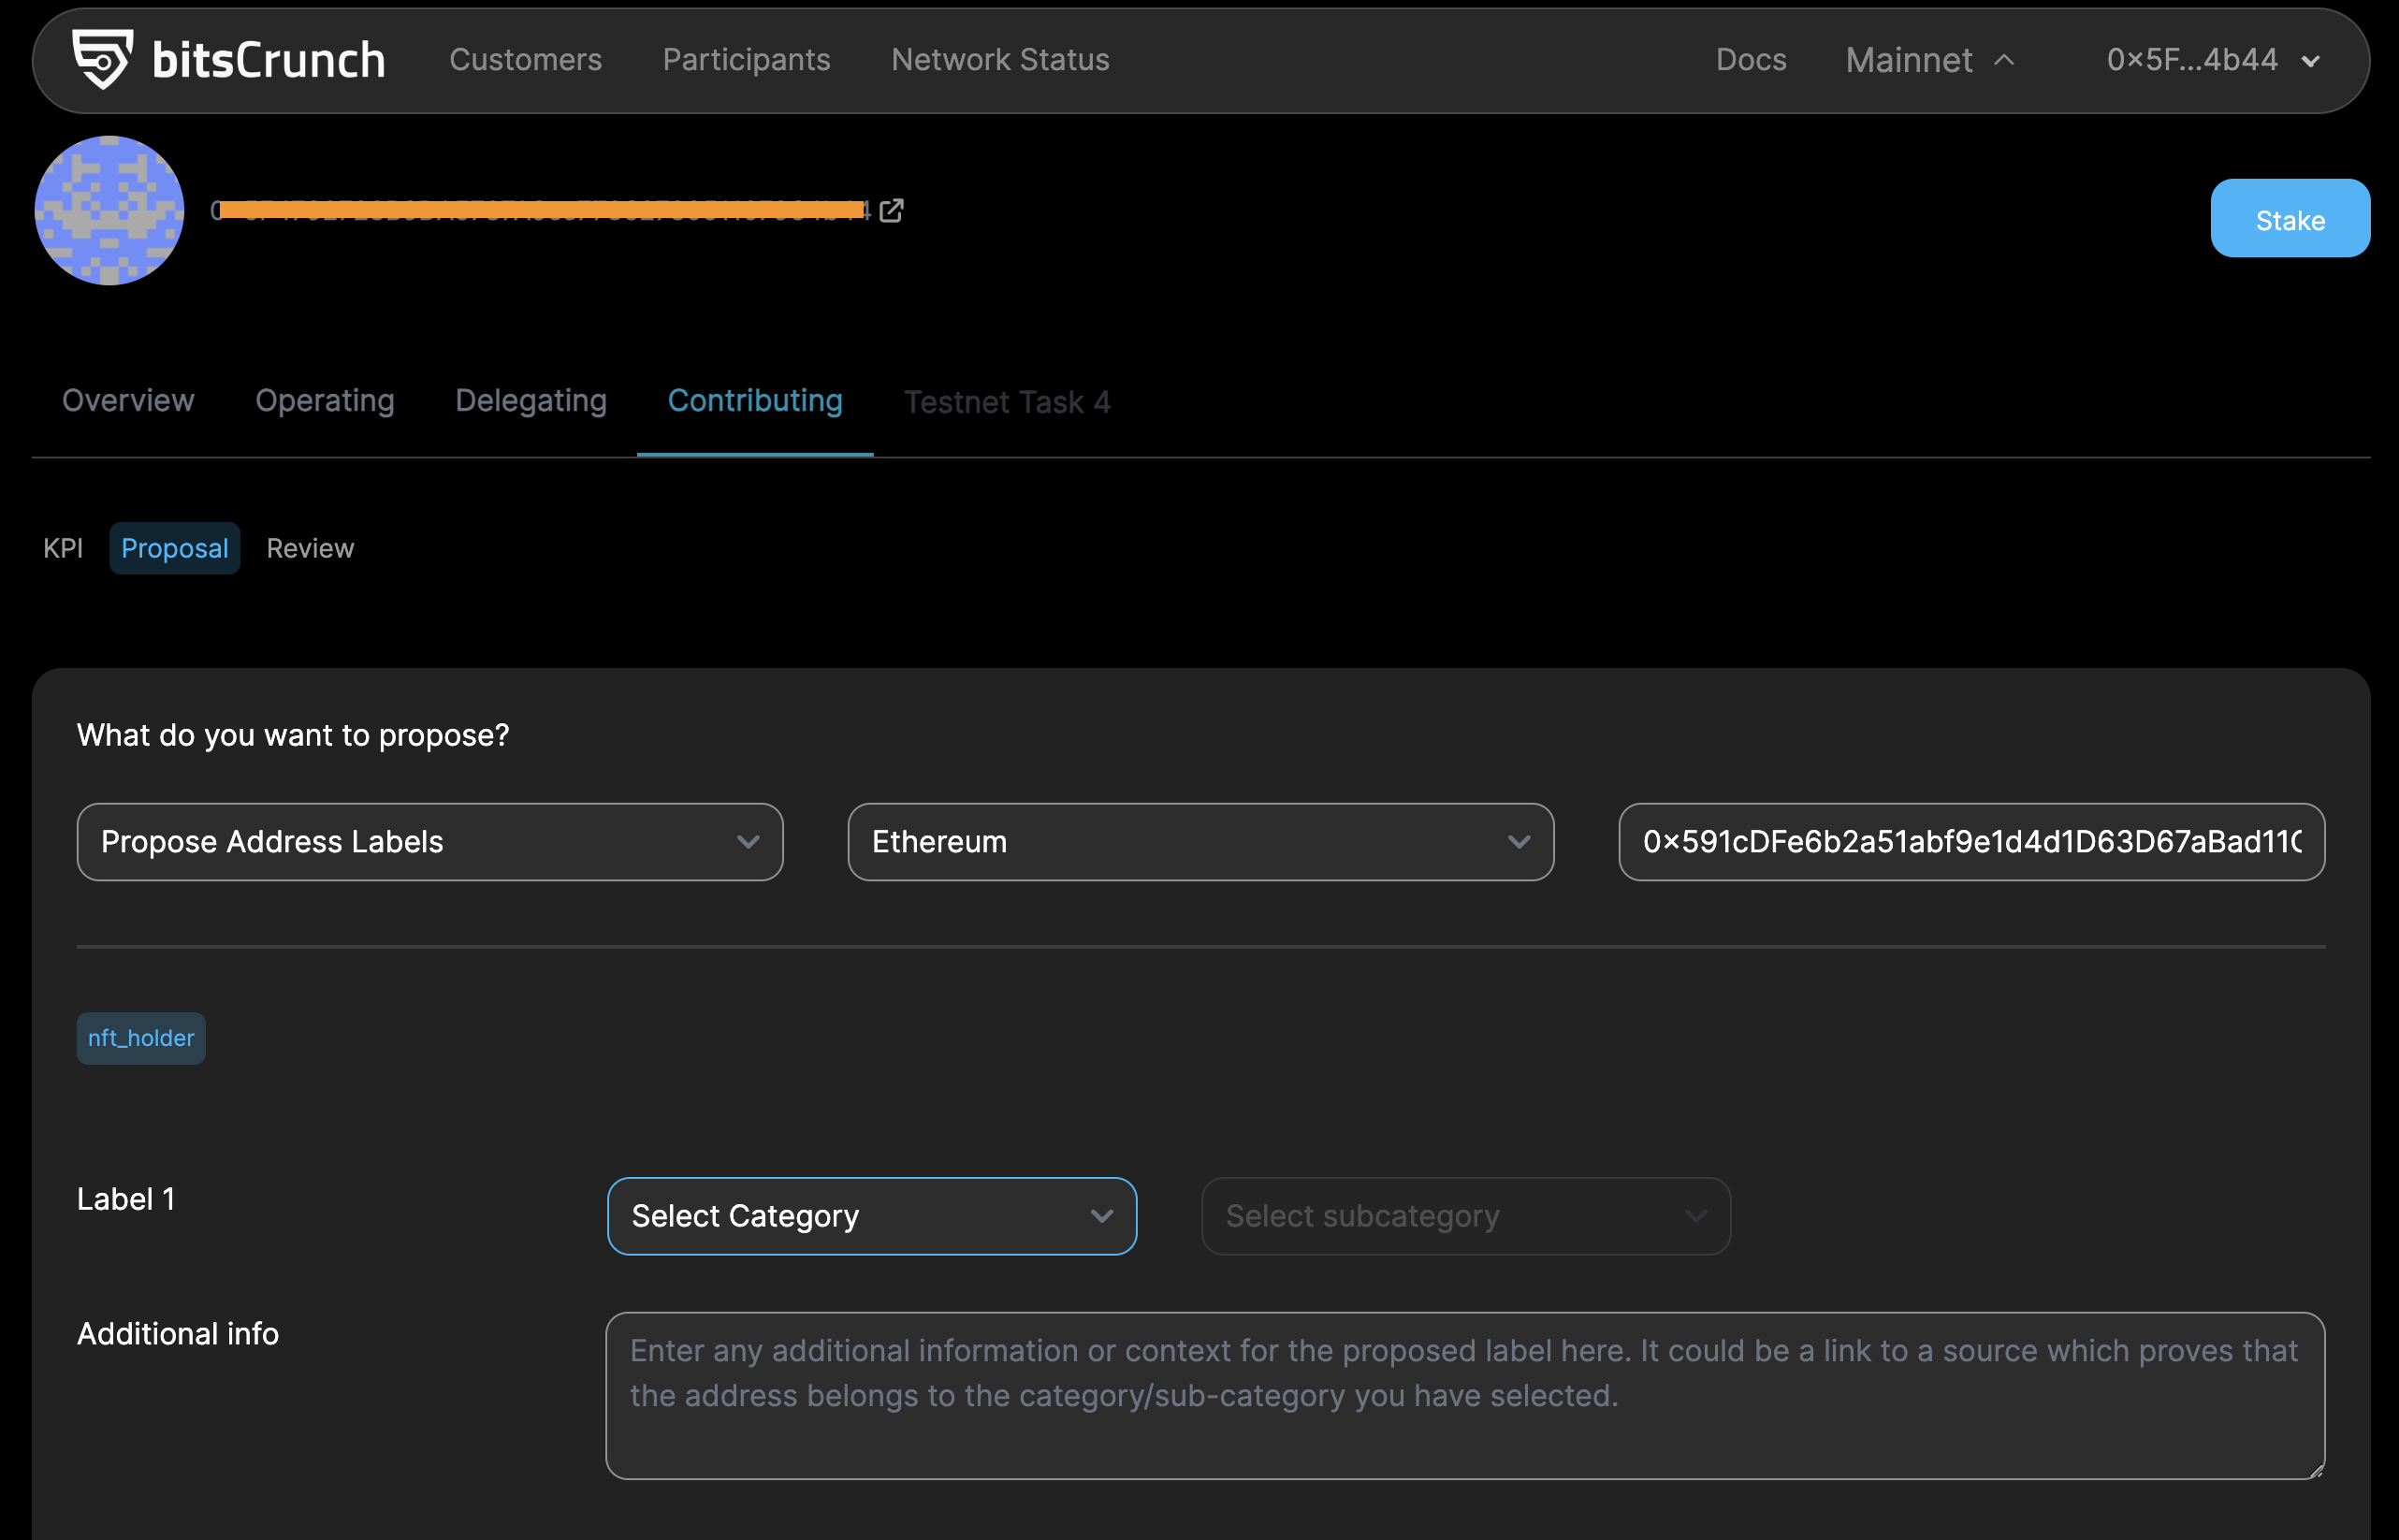Viewport: 2399px width, 1540px height.
Task: Click the 'Label 1' text
Action: point(126,1199)
